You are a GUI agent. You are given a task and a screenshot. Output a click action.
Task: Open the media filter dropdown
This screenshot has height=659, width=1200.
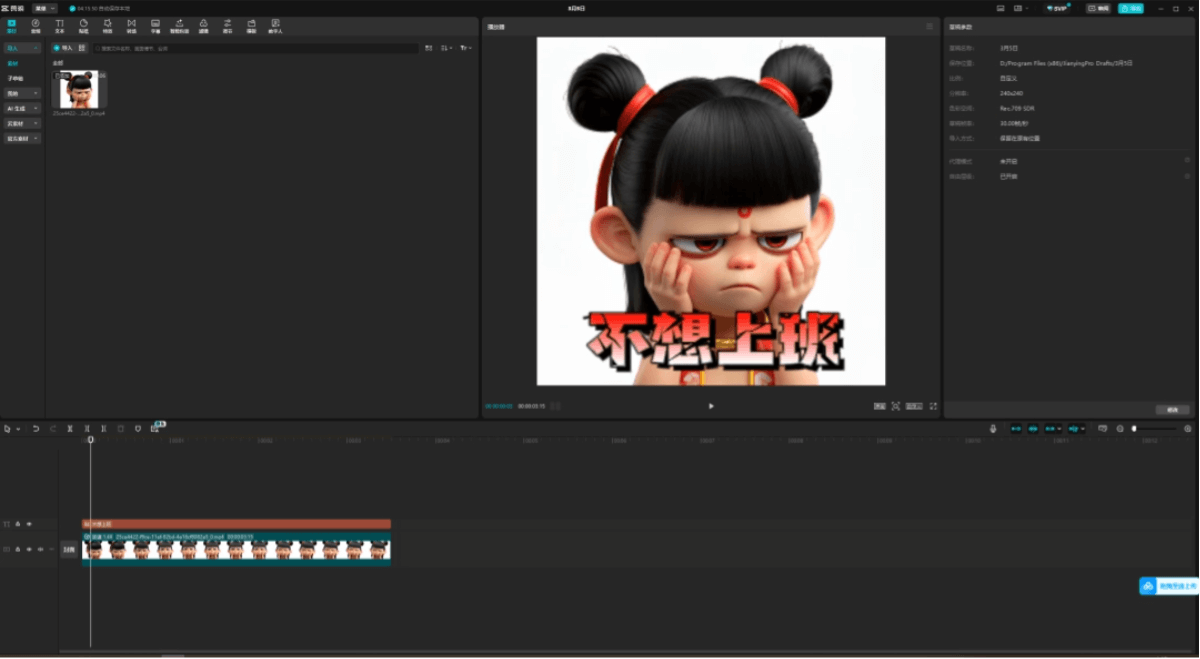[465, 48]
